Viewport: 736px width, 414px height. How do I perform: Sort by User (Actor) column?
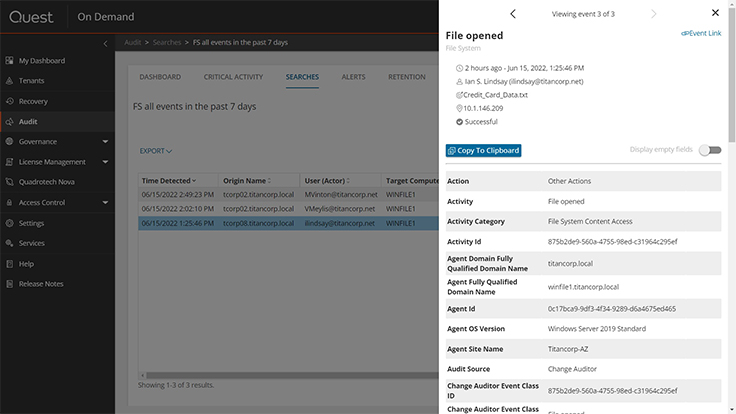tap(327, 181)
